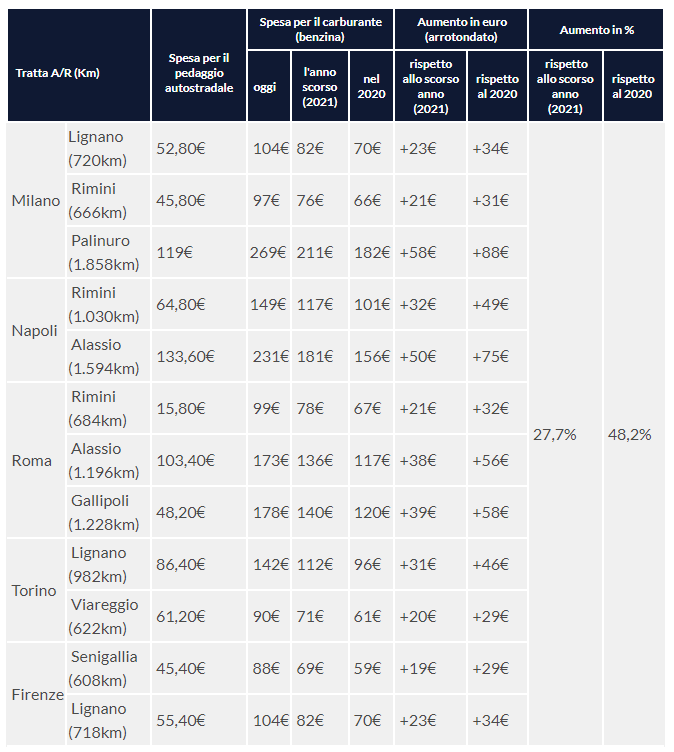
Task: Select the Gallipoli (1.228km) route cell
Action: 103,512
